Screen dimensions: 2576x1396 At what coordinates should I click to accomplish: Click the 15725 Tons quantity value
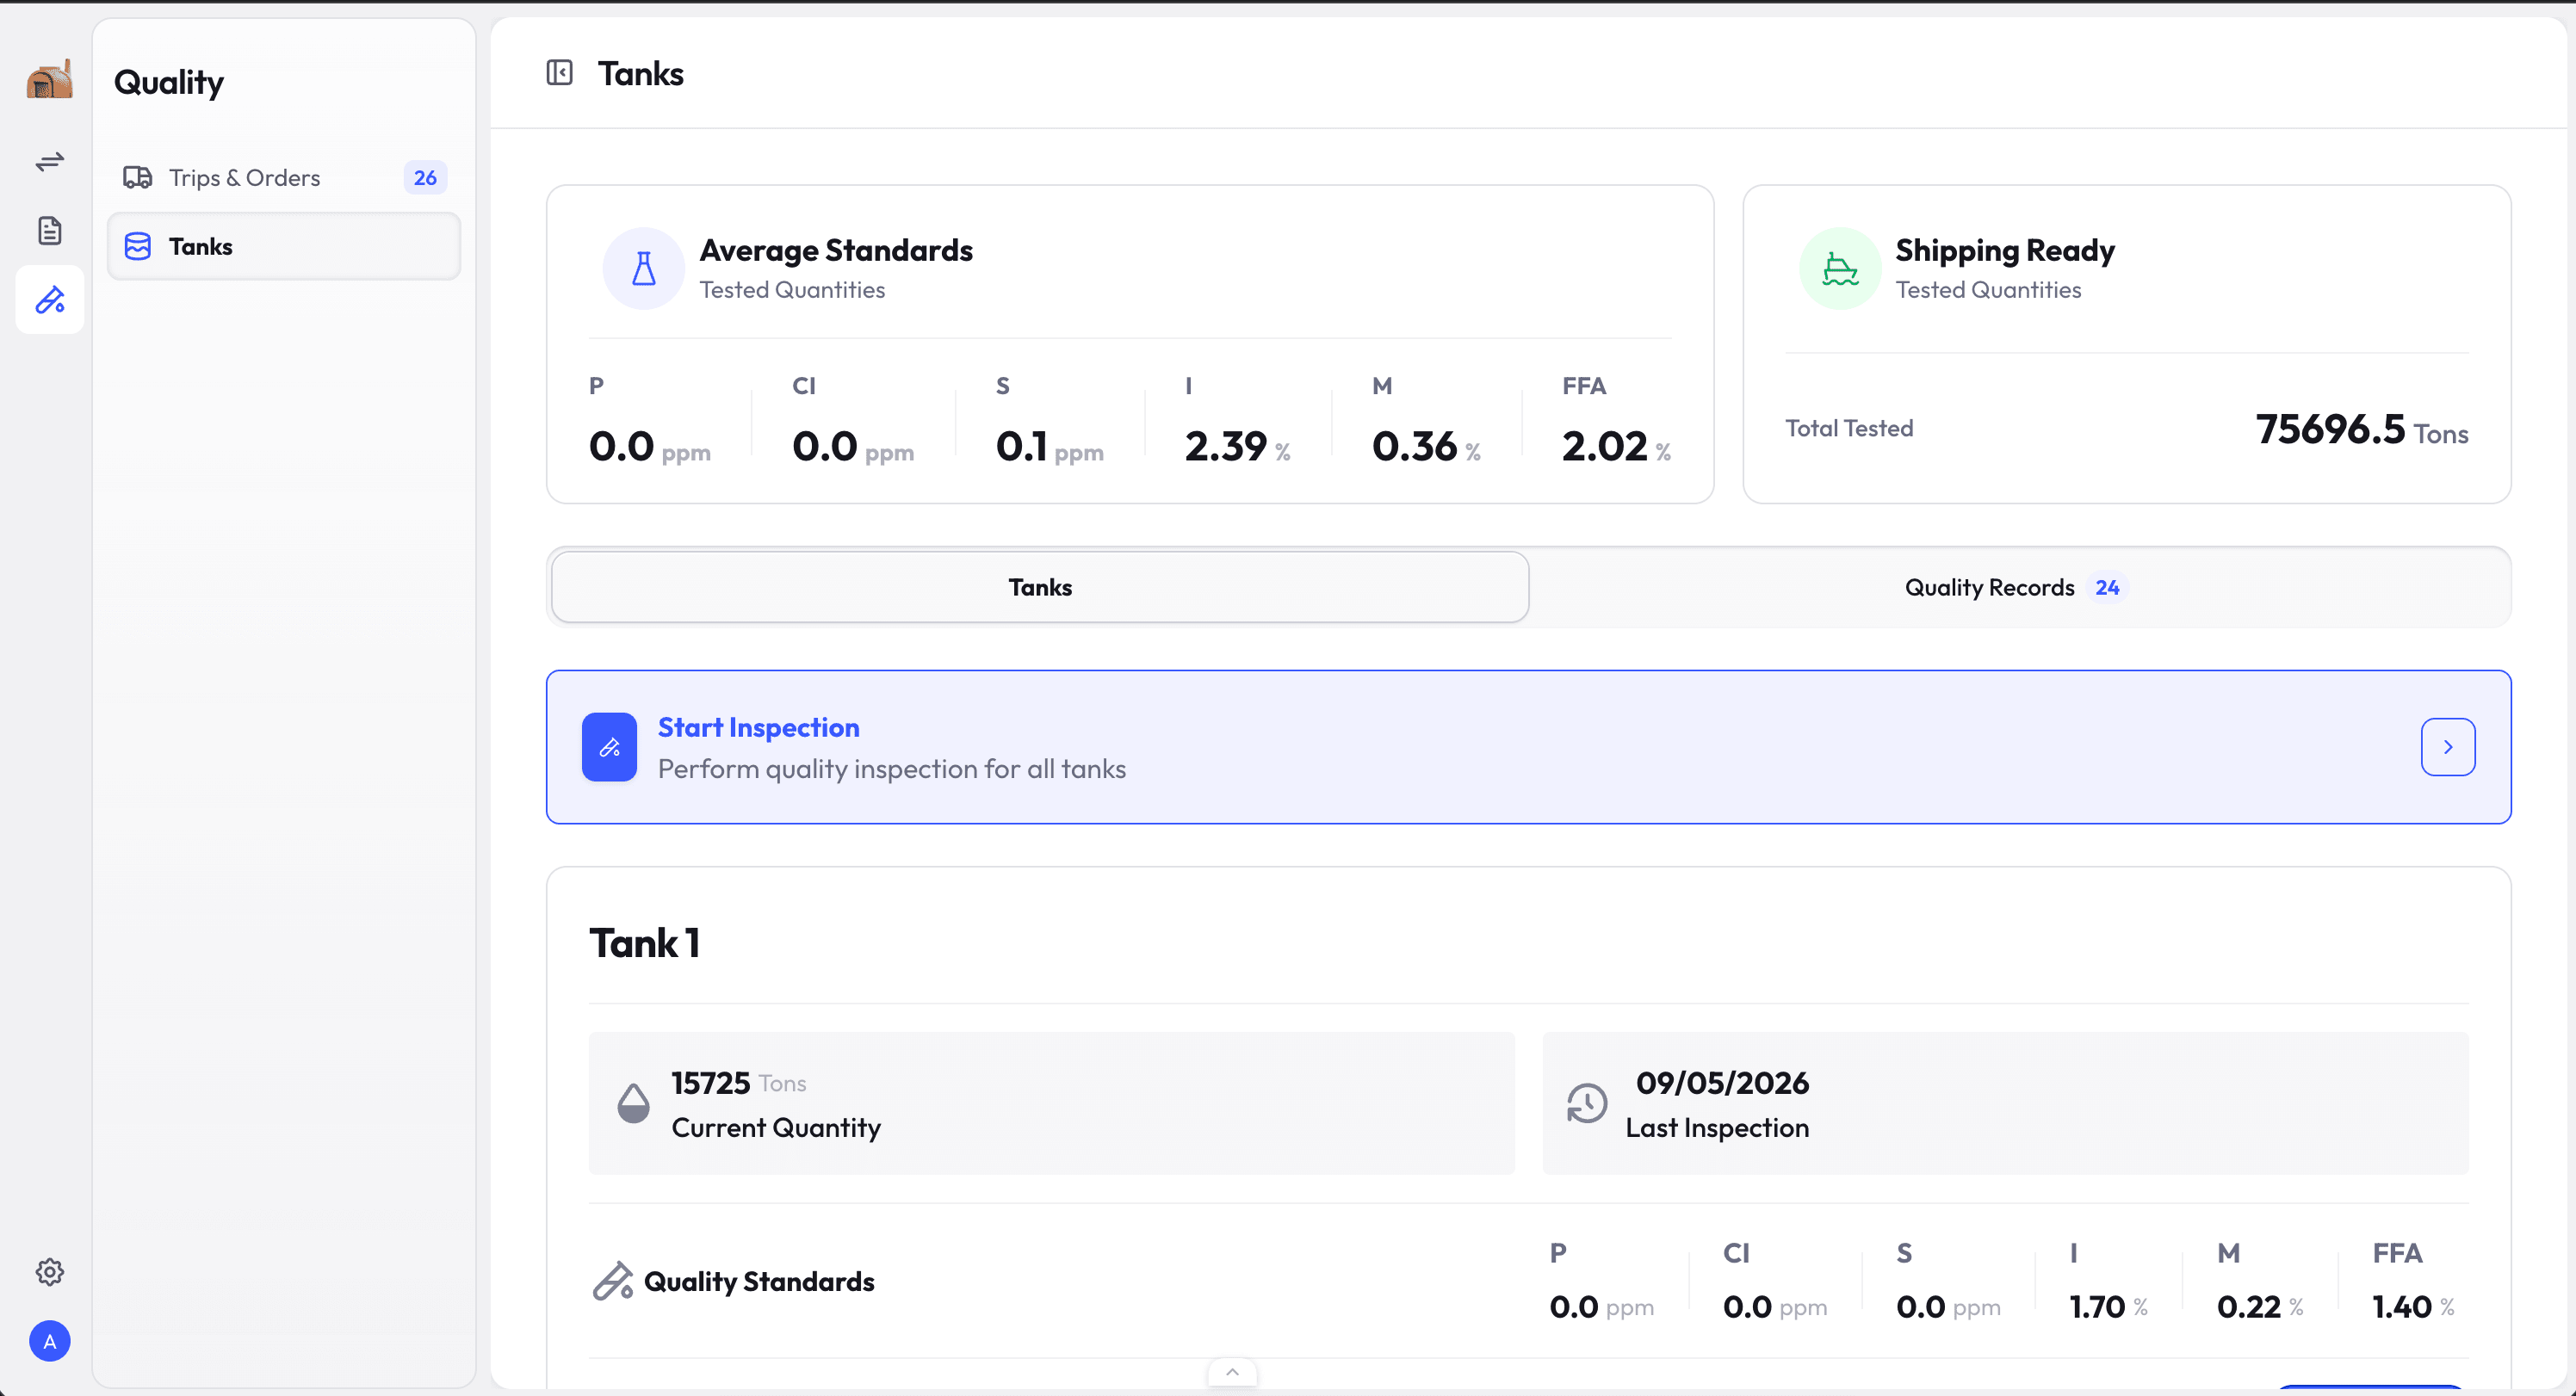[x=739, y=1083]
